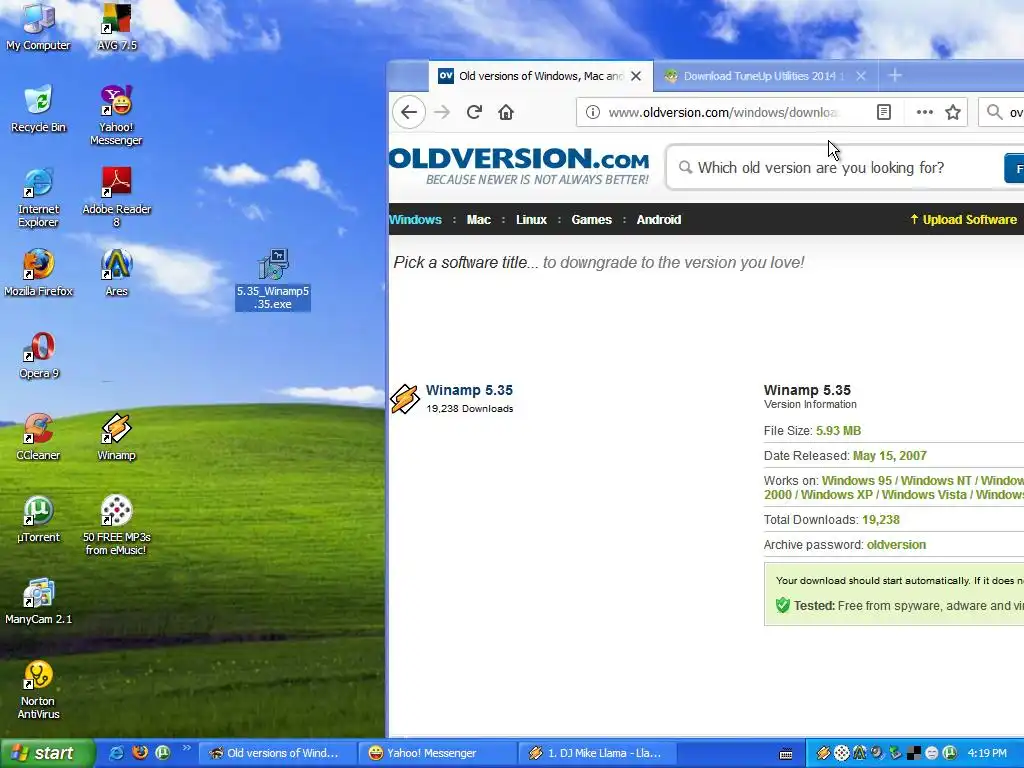Open the Recycle Bin
The width and height of the screenshot is (1024, 768).
coord(38,108)
